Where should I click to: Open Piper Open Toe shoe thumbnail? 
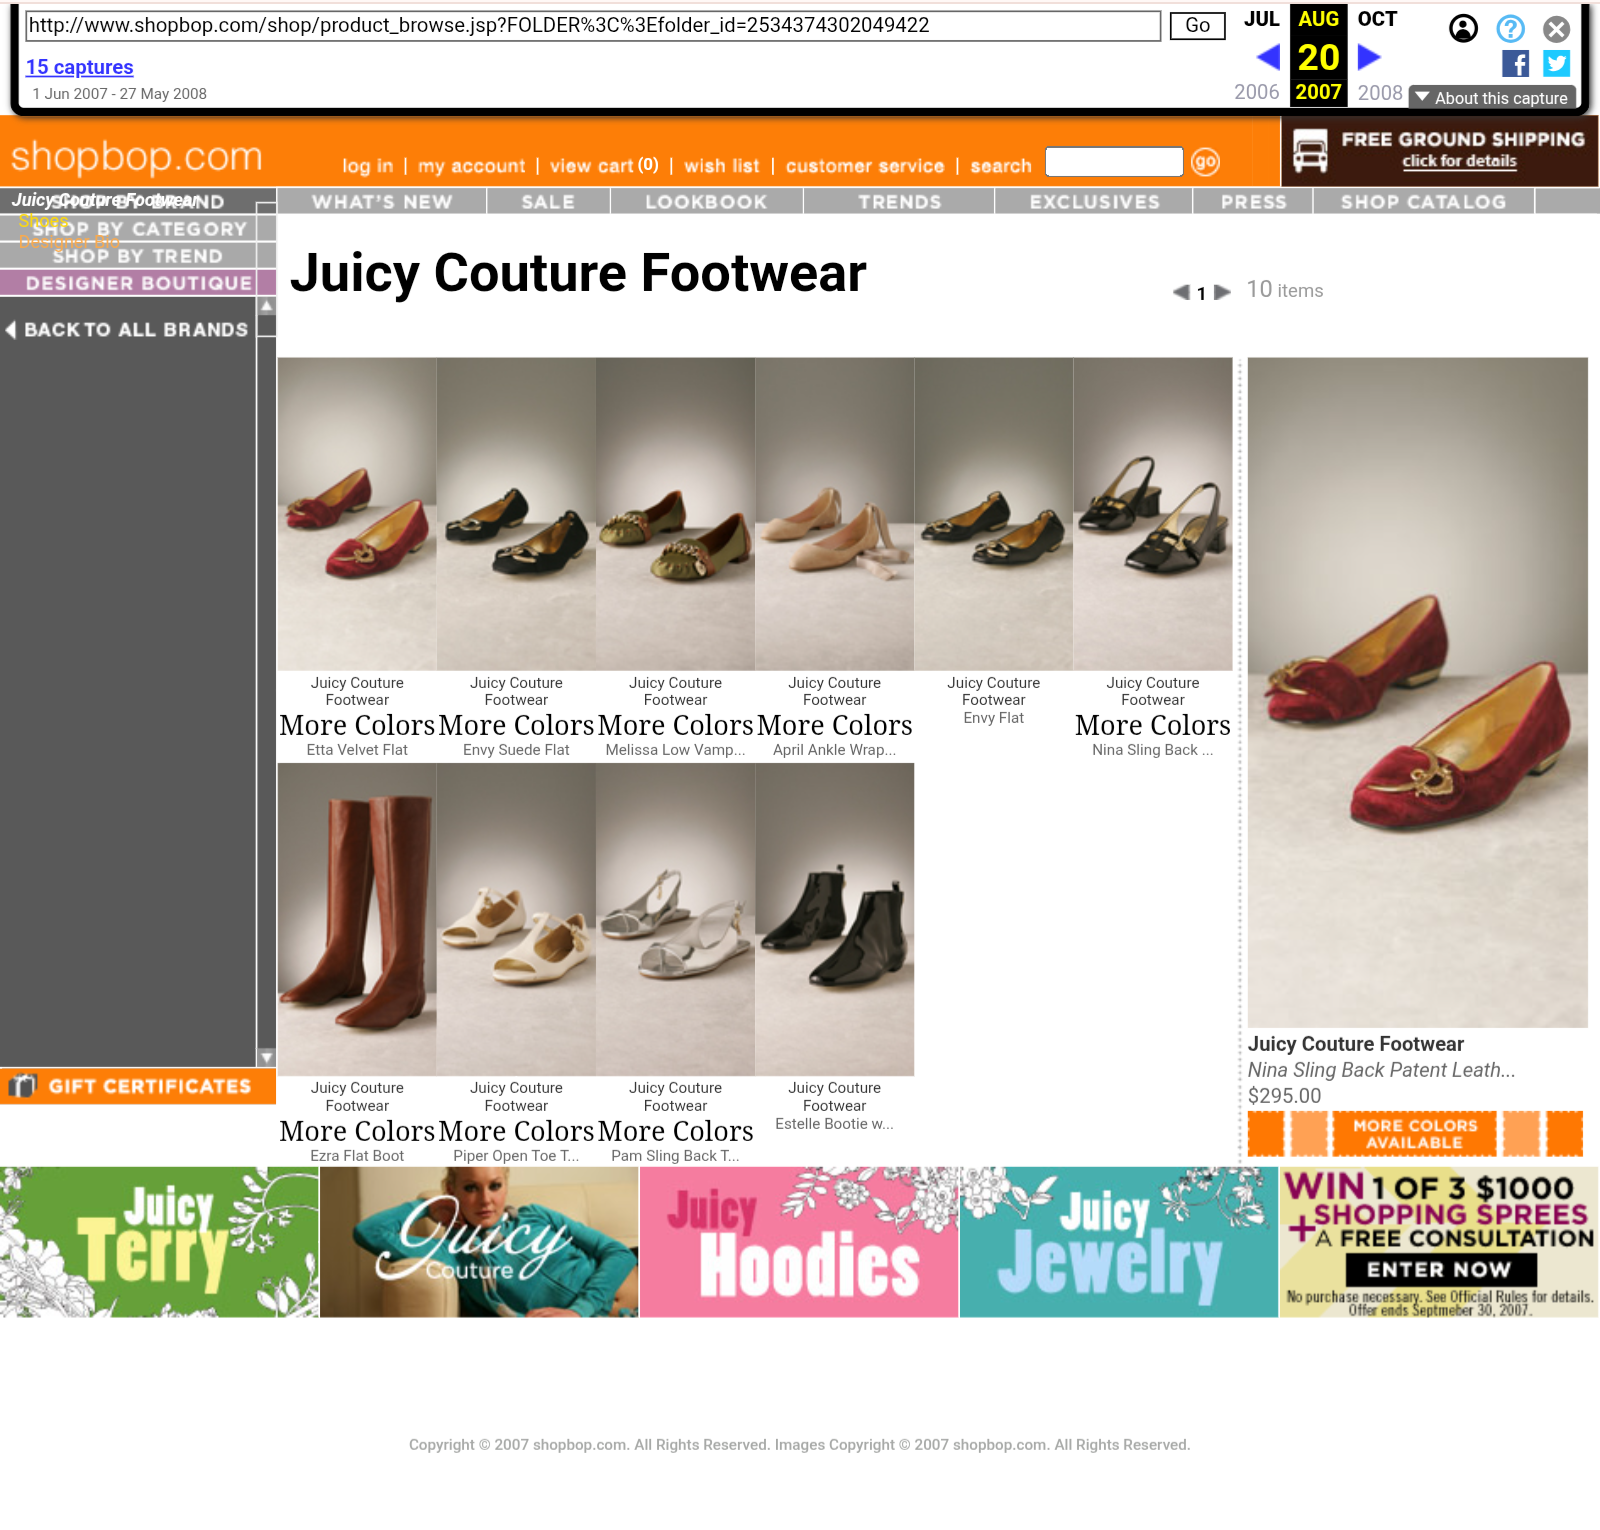click(516, 920)
